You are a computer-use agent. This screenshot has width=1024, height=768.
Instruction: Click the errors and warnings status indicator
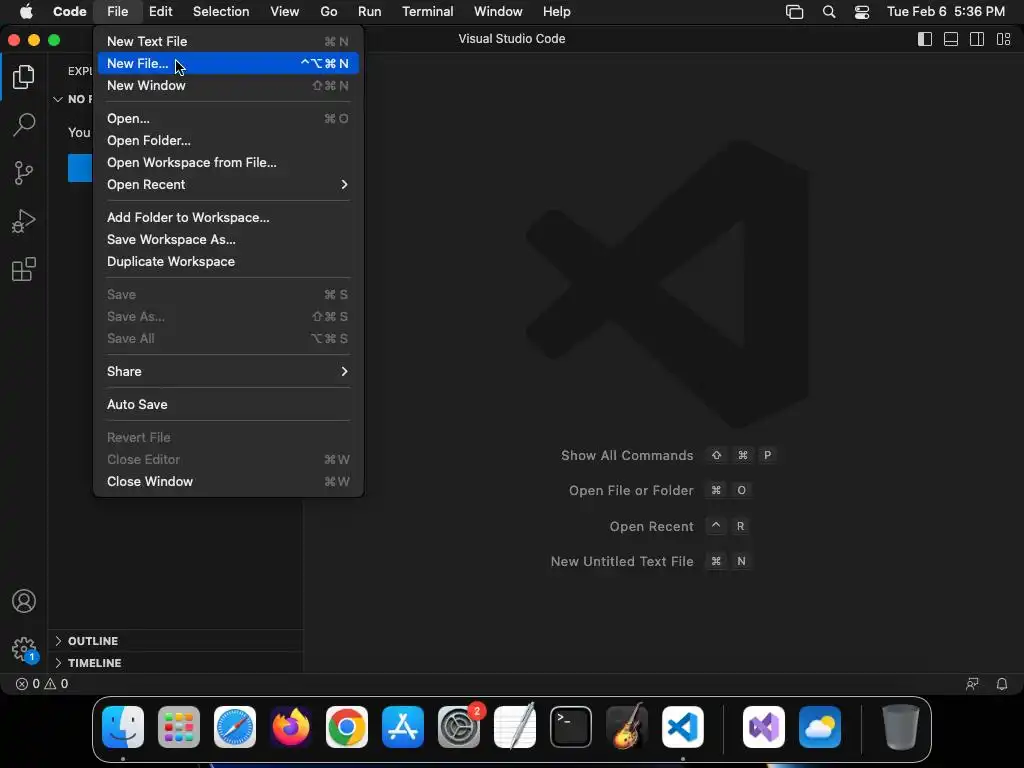tap(42, 684)
